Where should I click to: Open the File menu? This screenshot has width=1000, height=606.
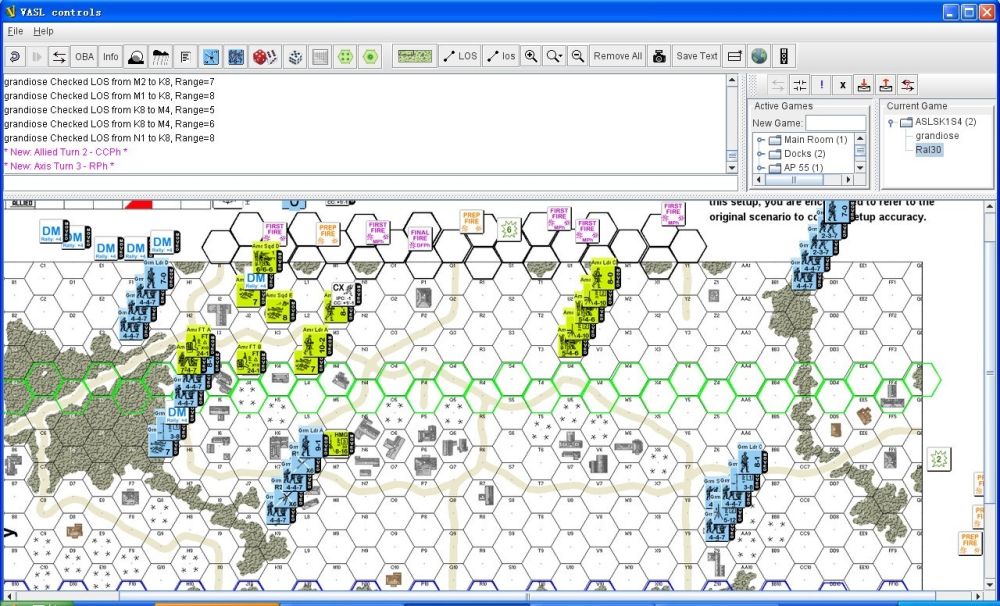click(x=15, y=31)
